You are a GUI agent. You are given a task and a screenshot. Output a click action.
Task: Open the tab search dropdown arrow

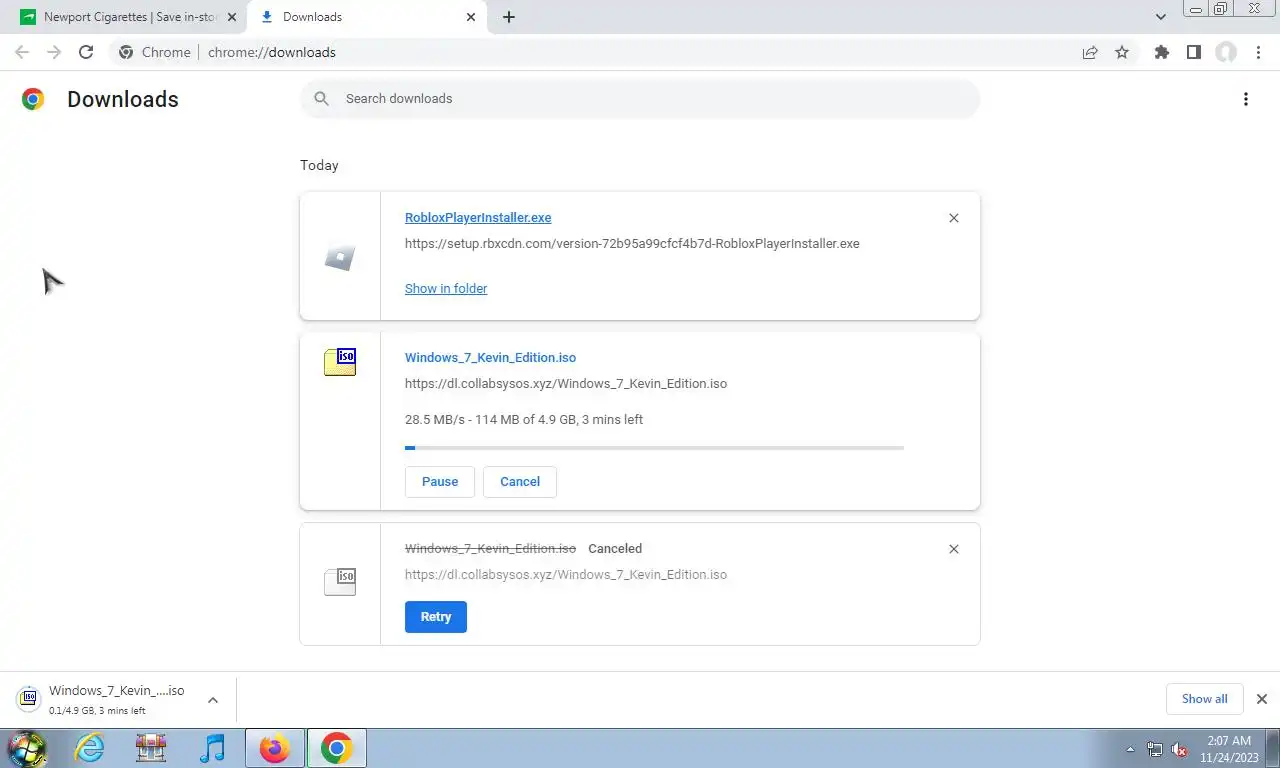coord(1161,17)
